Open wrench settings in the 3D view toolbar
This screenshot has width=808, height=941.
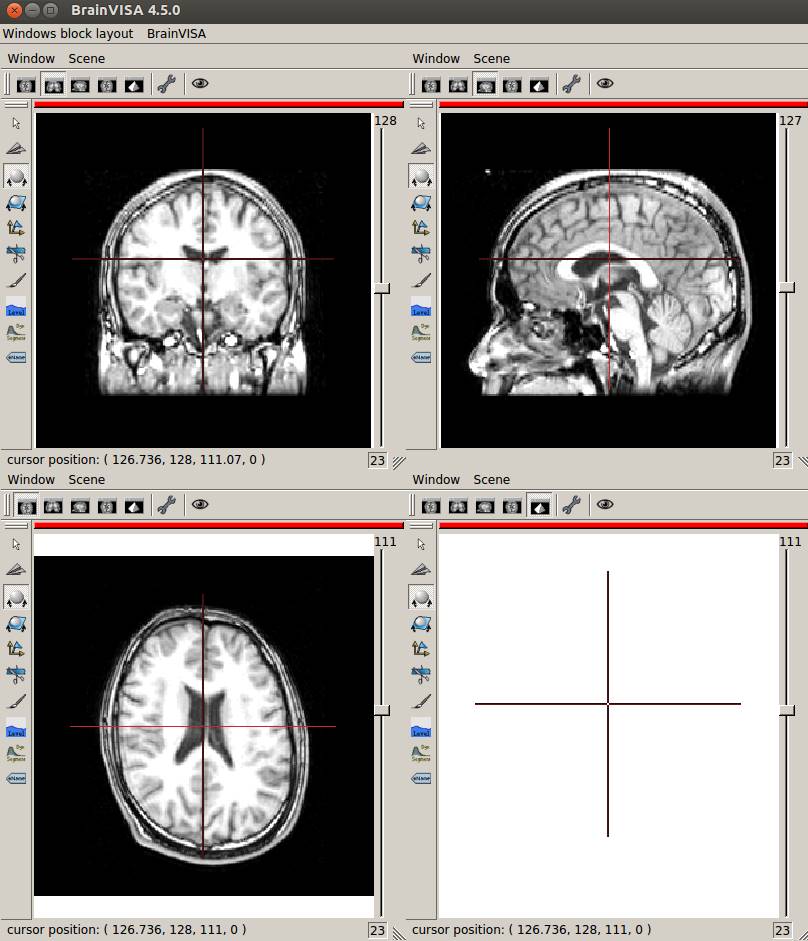[571, 506]
